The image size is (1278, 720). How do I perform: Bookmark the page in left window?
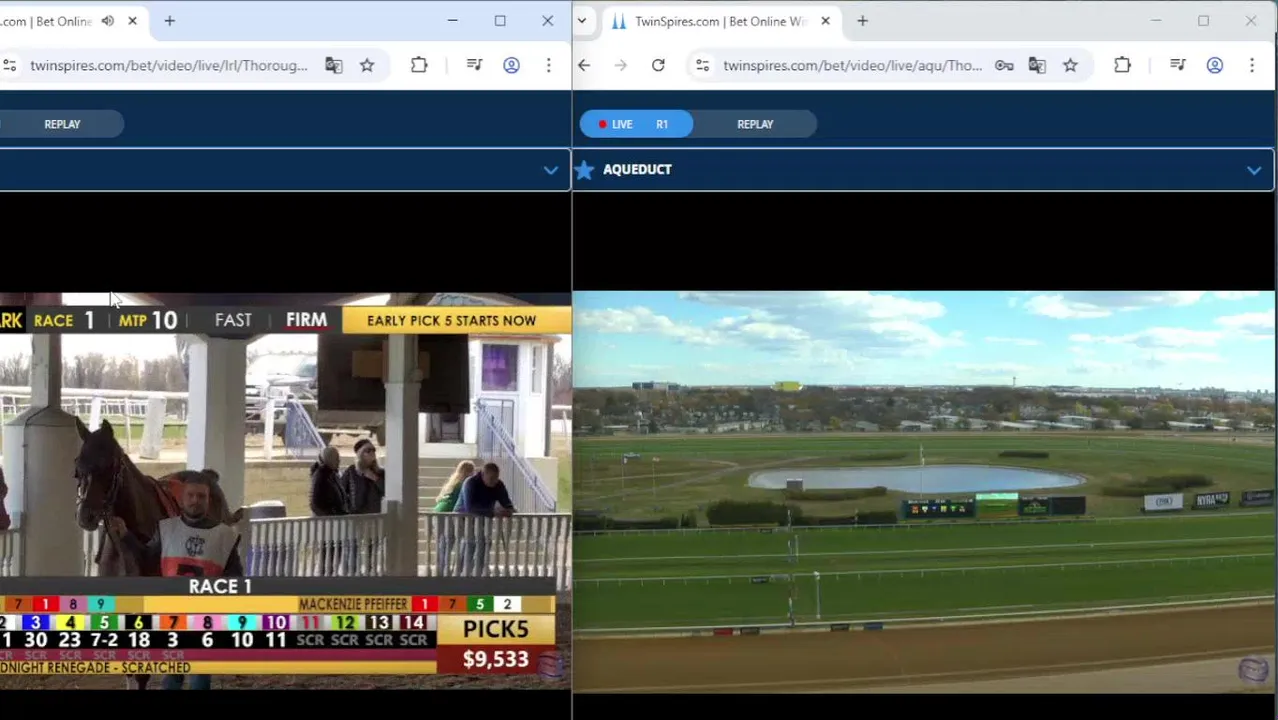[367, 65]
